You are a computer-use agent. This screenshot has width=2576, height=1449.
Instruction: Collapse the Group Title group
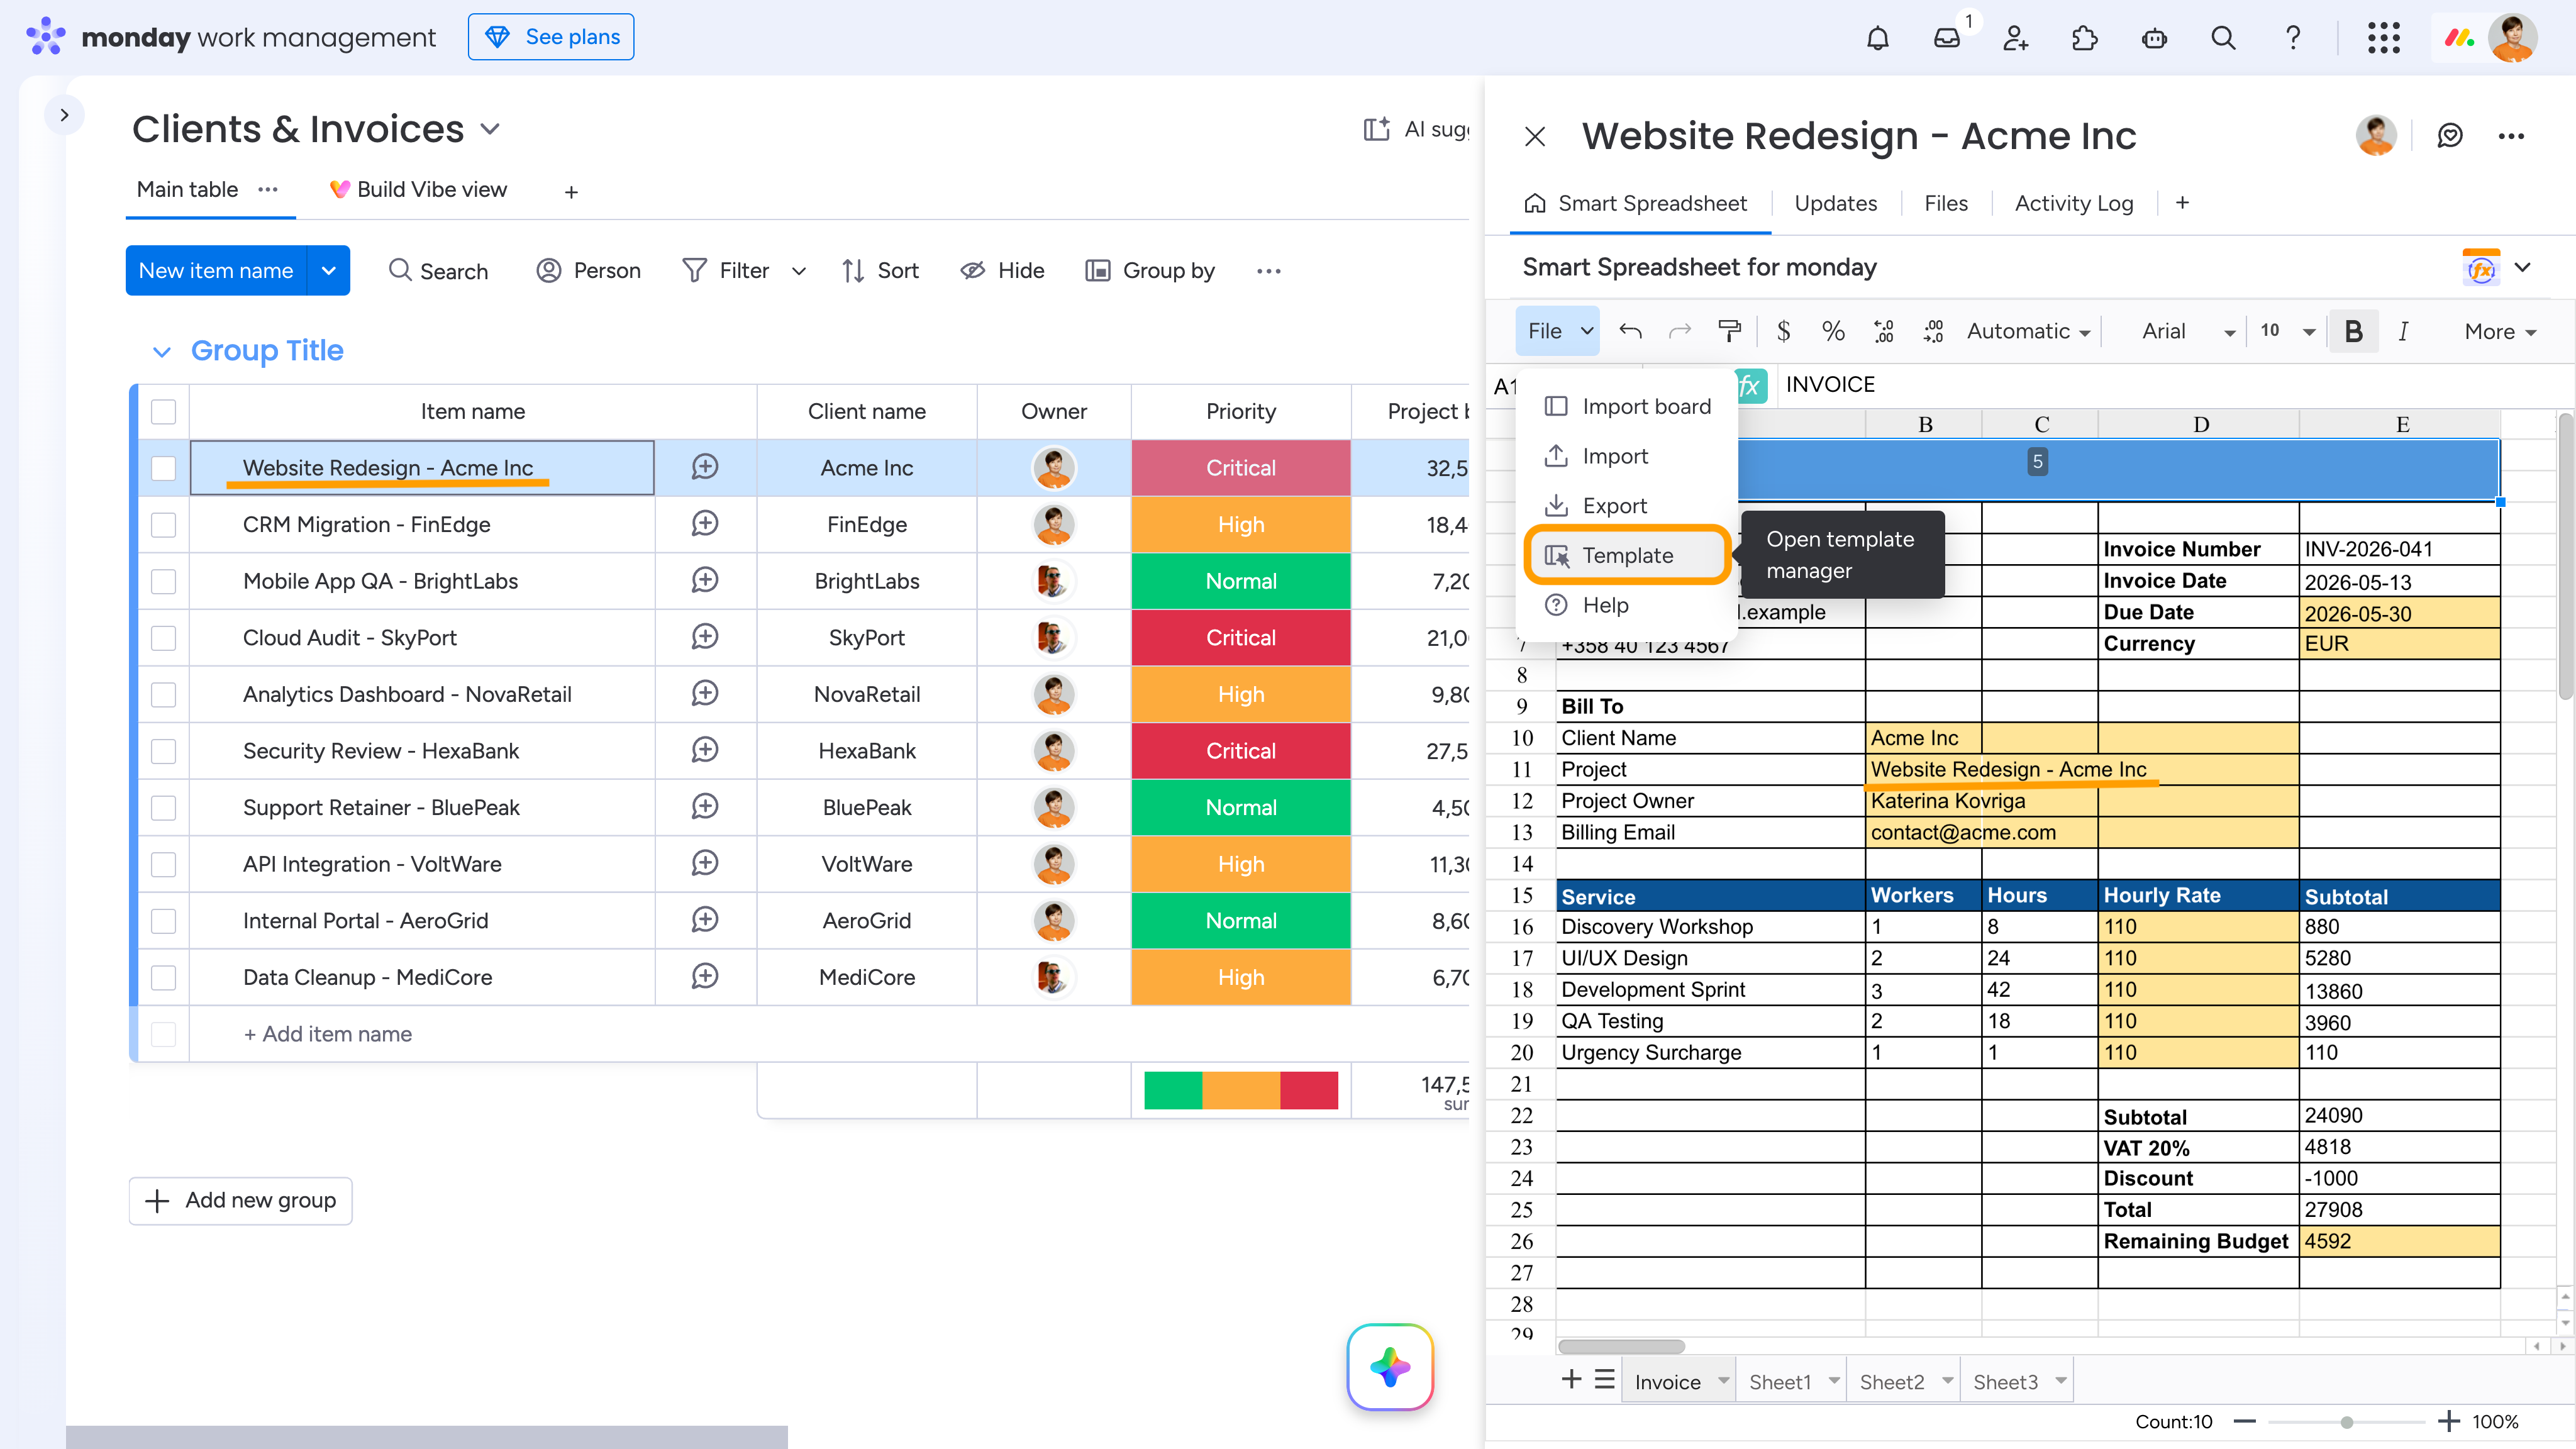[x=161, y=351]
